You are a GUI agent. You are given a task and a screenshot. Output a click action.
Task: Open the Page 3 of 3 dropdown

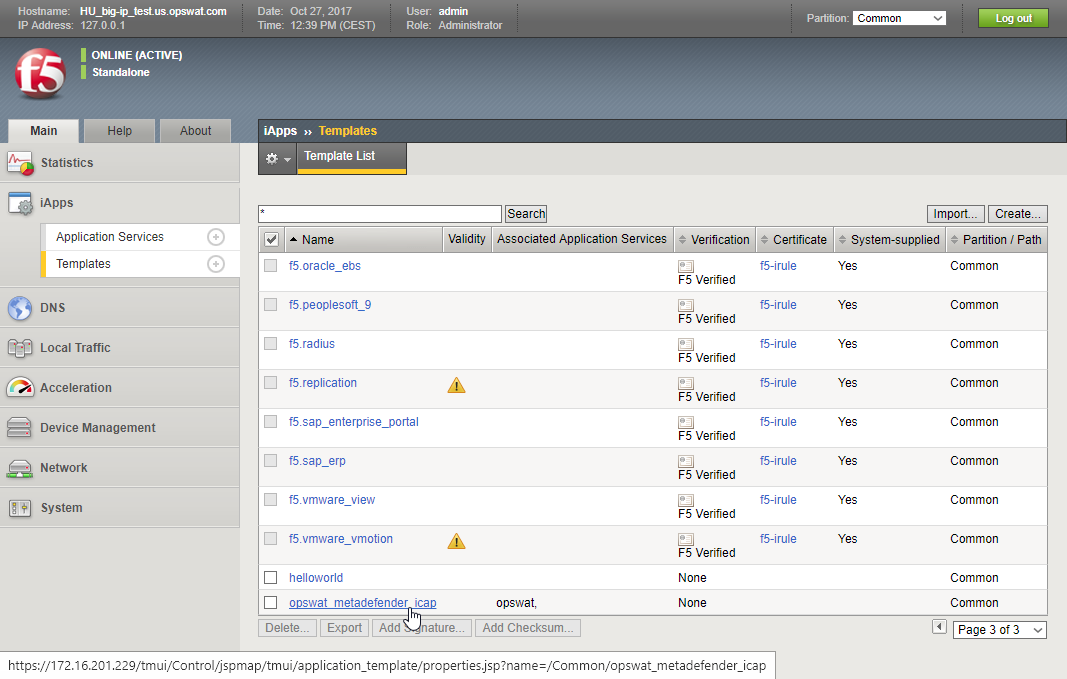1000,630
